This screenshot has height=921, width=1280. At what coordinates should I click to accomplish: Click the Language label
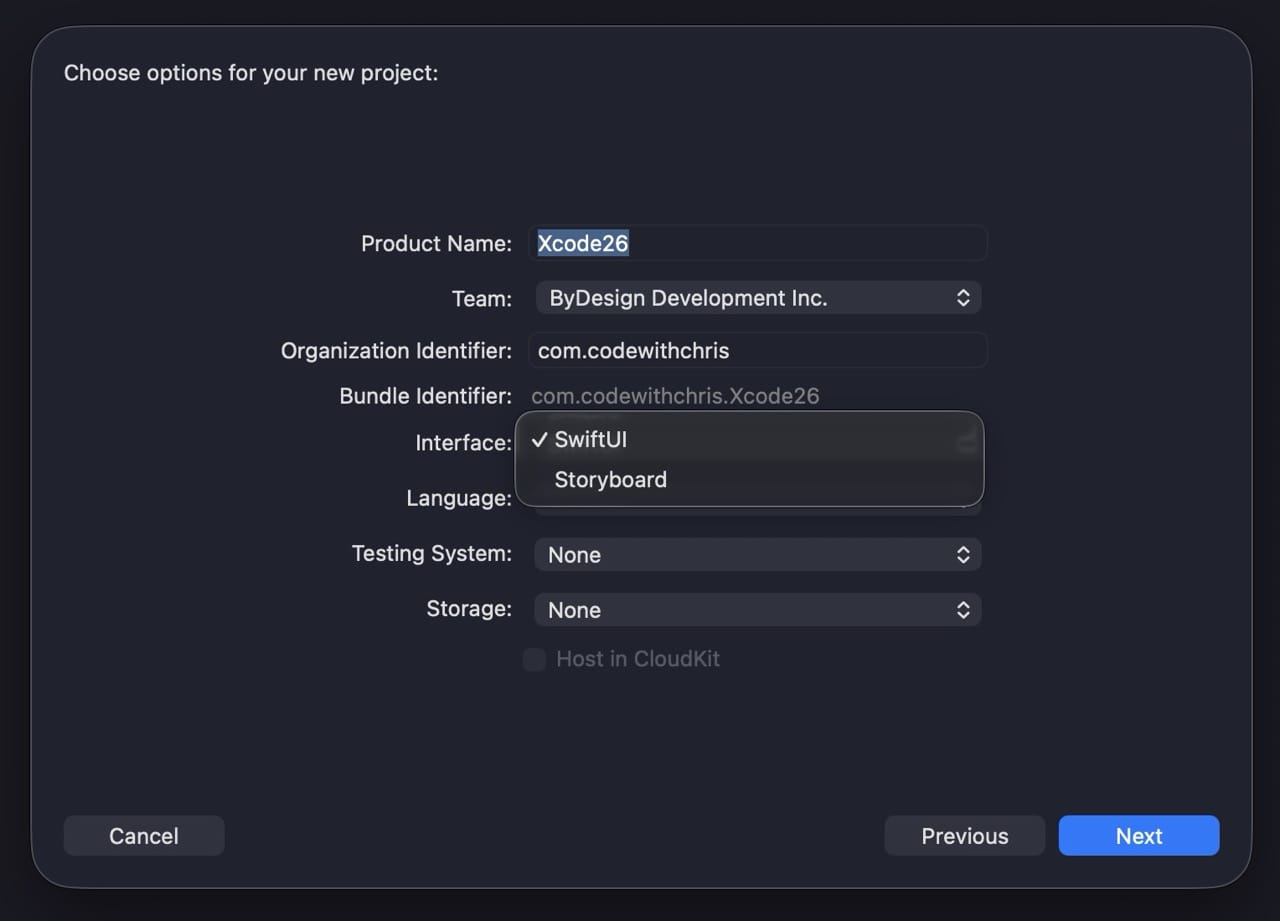click(x=459, y=498)
